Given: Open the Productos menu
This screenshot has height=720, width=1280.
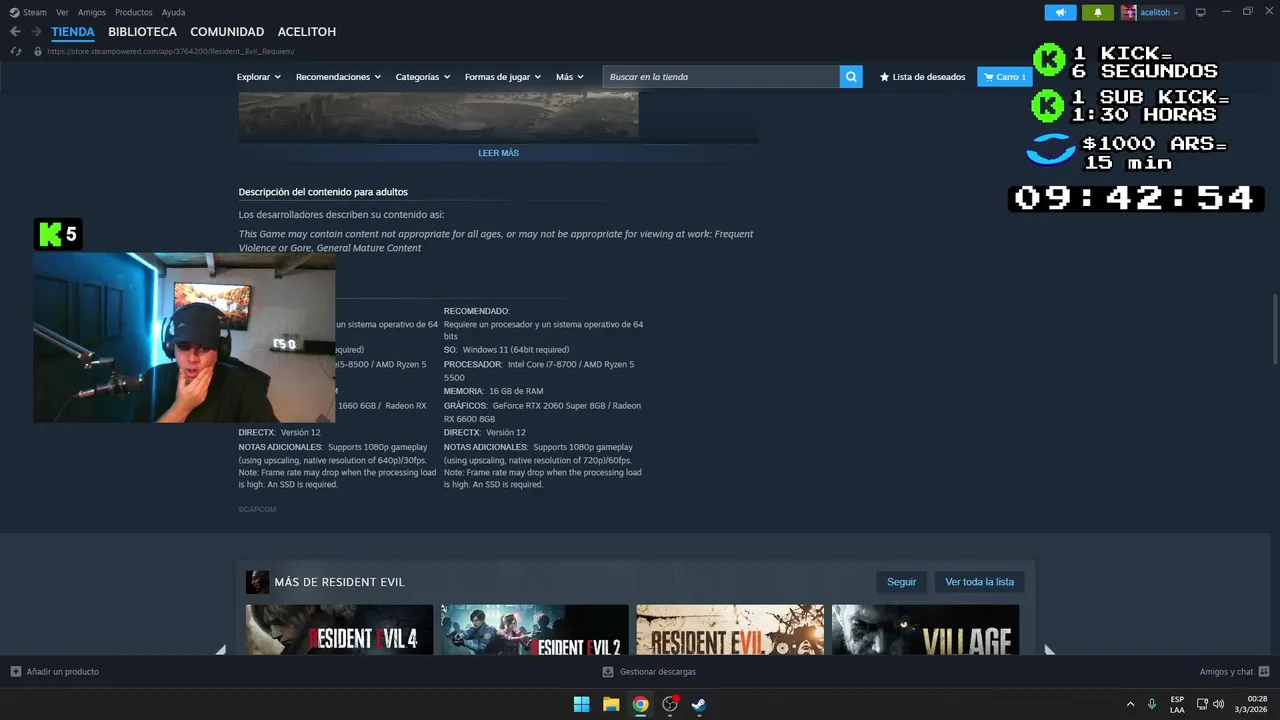Looking at the screenshot, I should (134, 12).
